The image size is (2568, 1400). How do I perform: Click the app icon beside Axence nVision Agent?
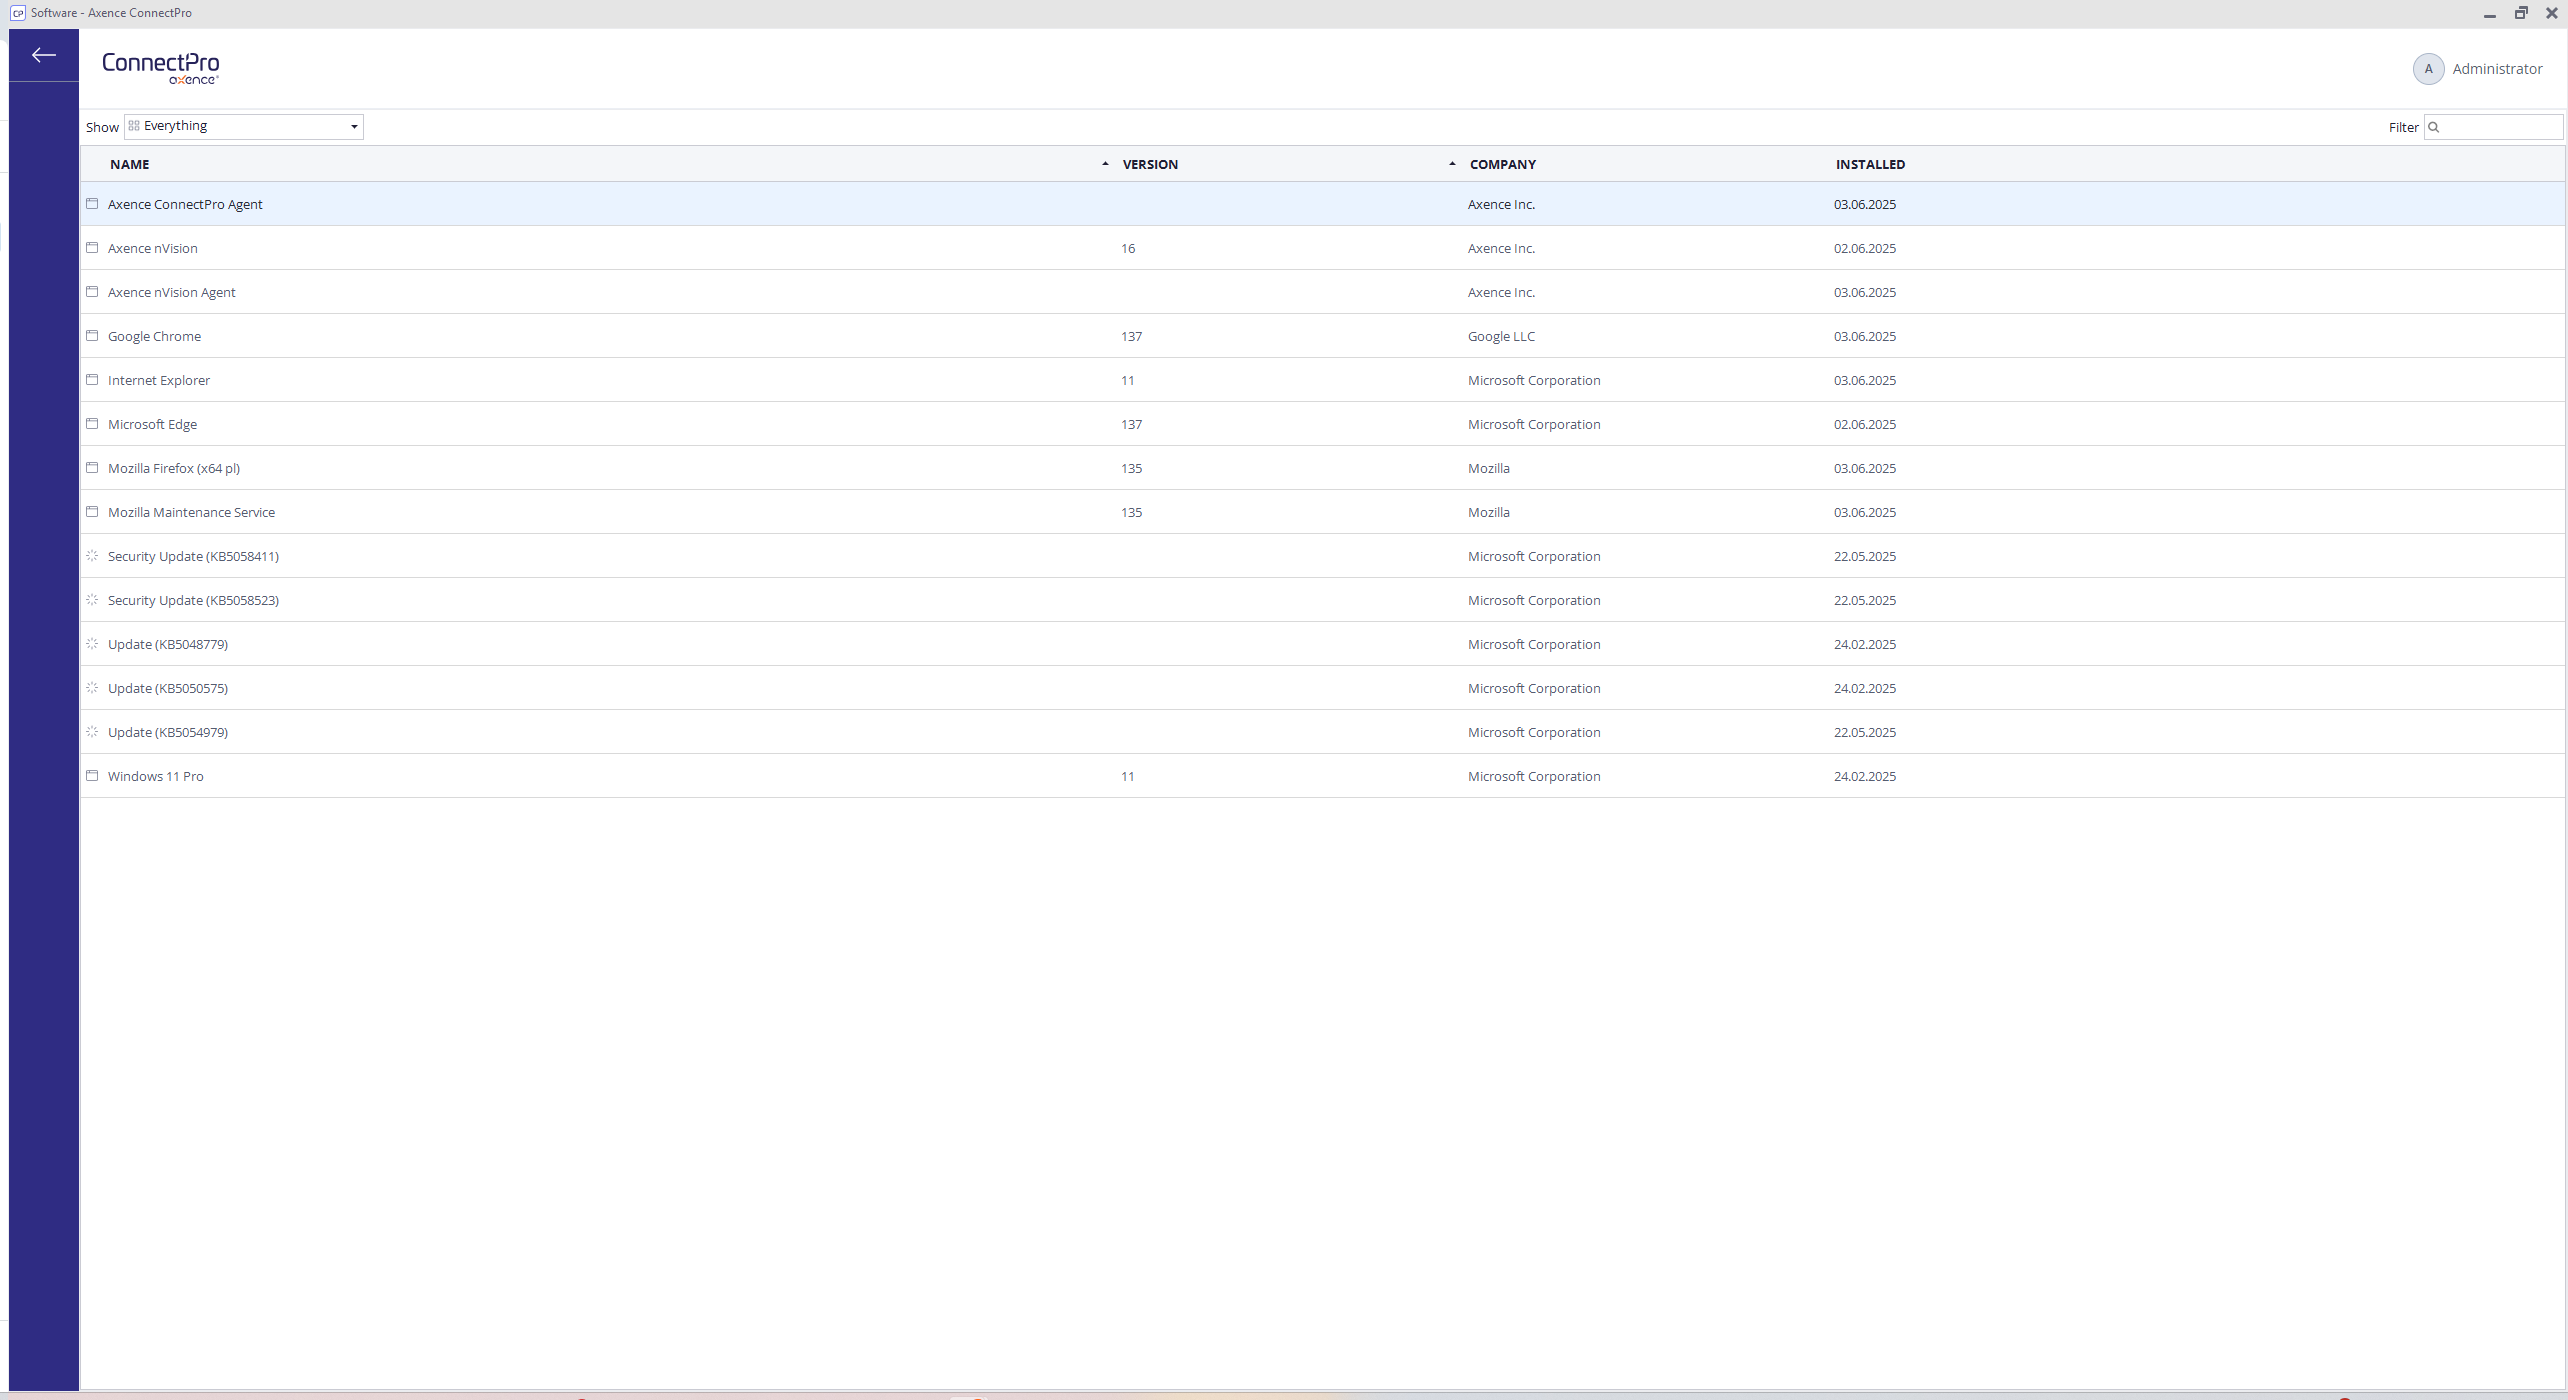92,292
